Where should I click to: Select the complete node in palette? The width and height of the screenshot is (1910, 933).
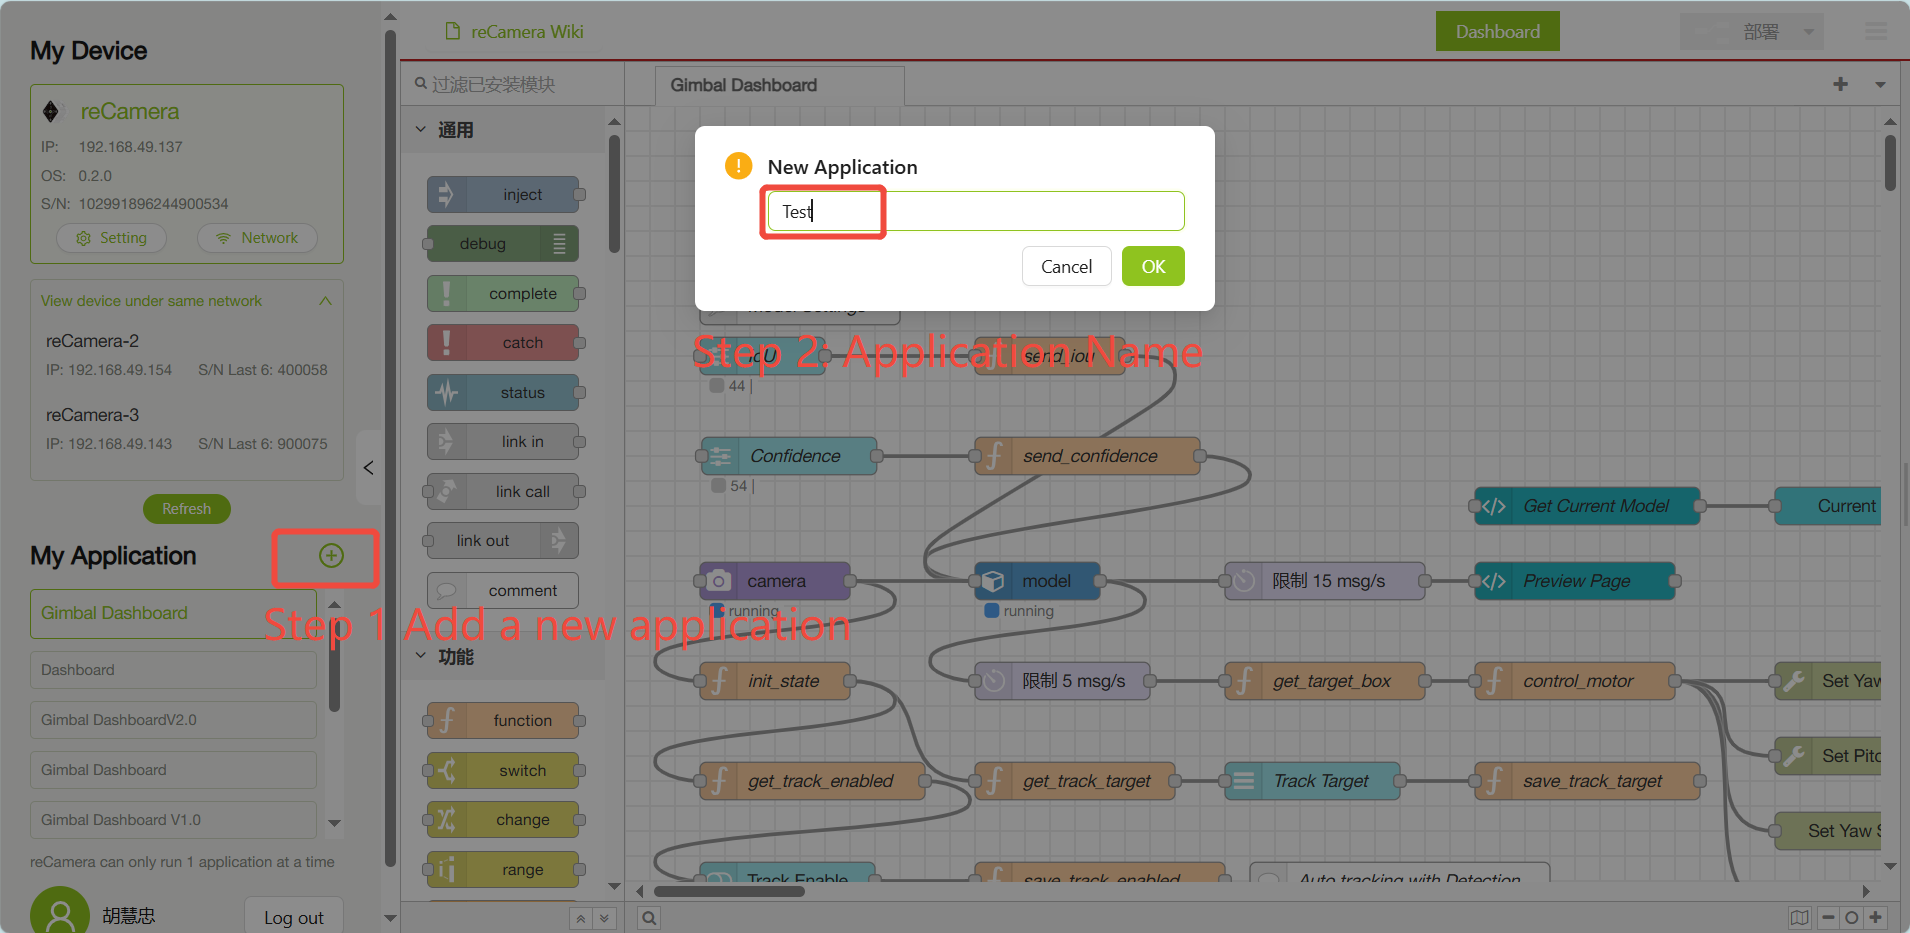503,293
